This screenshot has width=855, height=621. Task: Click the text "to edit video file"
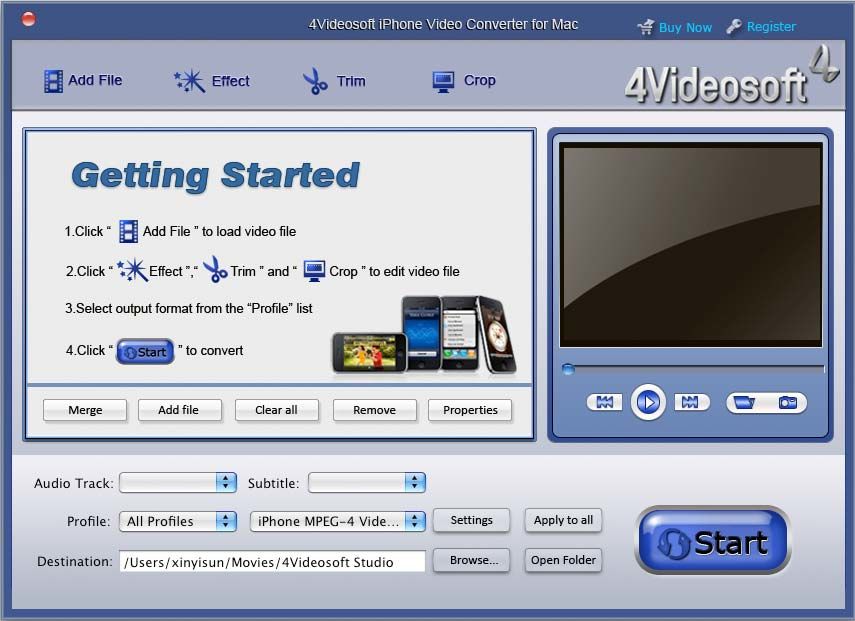tap(414, 271)
